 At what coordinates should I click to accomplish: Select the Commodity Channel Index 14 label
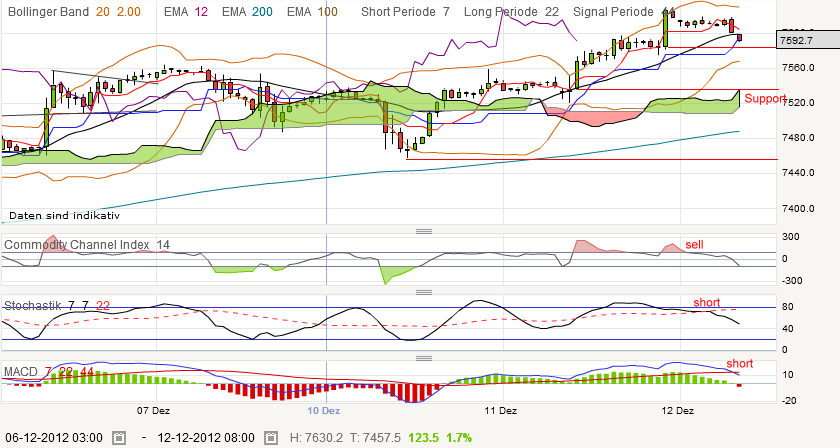[x=87, y=245]
